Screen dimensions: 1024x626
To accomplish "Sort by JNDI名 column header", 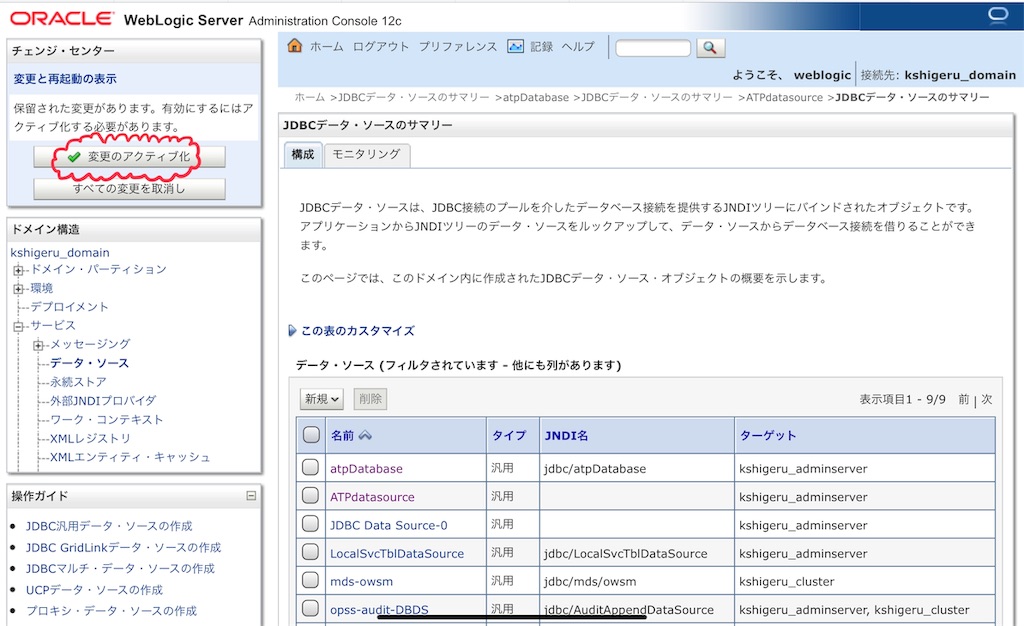I will (566, 435).
